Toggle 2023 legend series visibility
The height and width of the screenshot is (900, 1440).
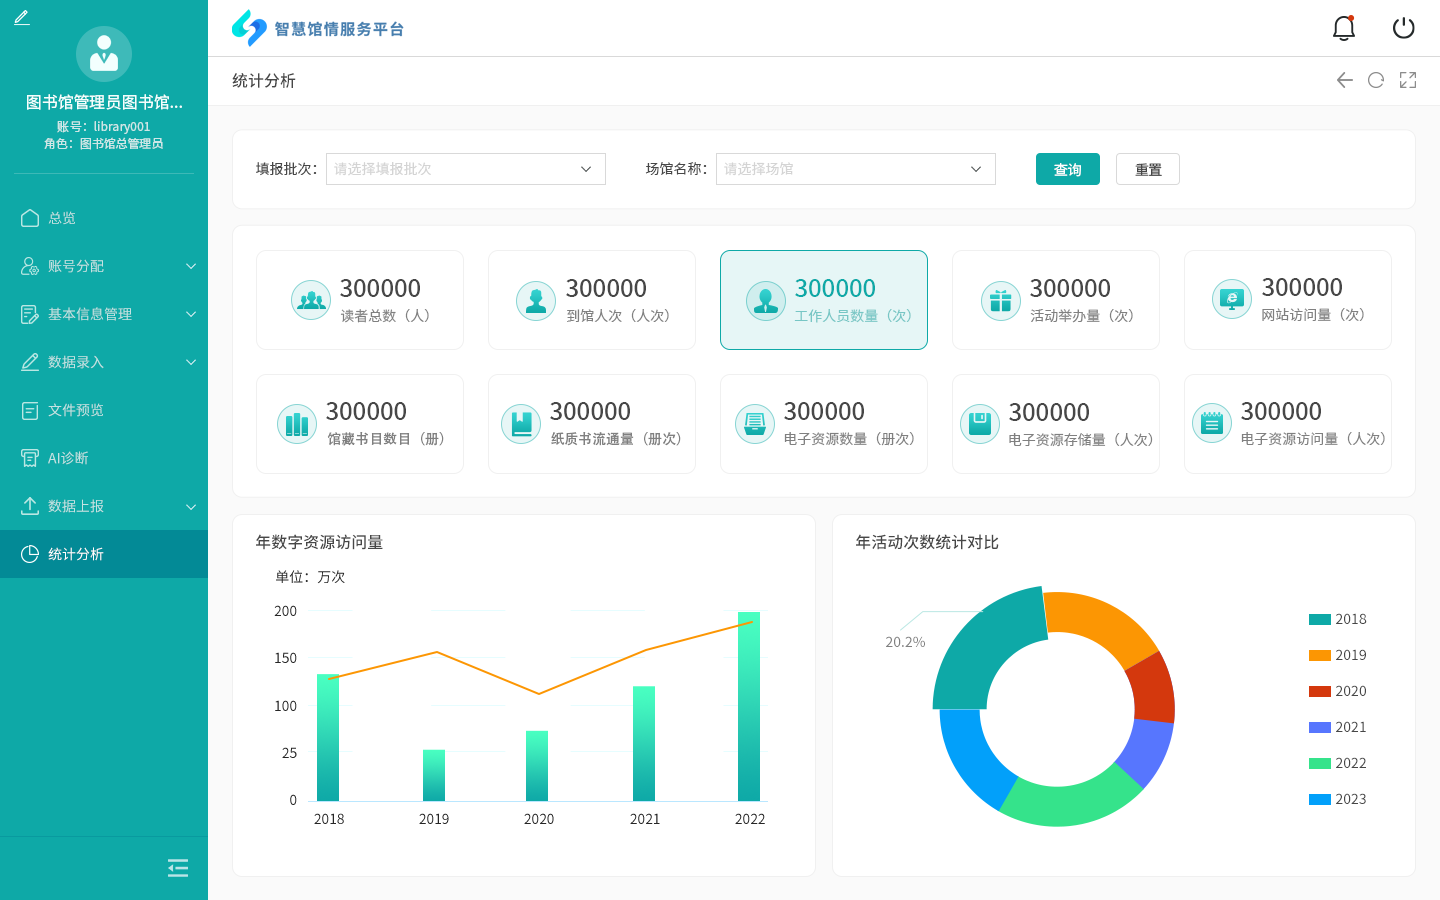pos(1337,799)
